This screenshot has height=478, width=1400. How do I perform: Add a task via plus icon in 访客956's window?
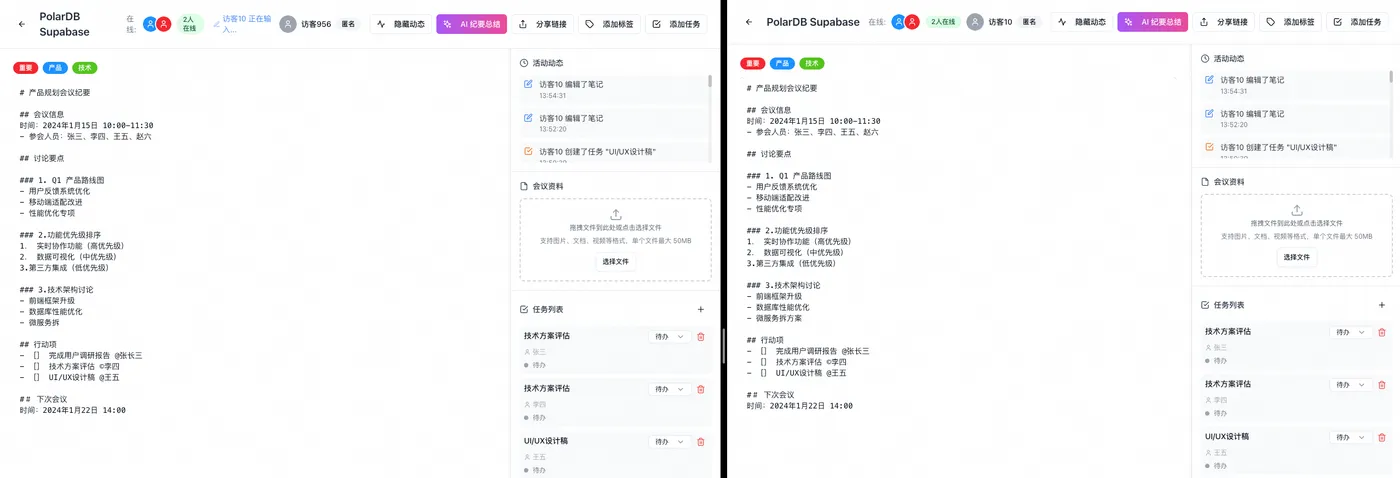pyautogui.click(x=700, y=310)
